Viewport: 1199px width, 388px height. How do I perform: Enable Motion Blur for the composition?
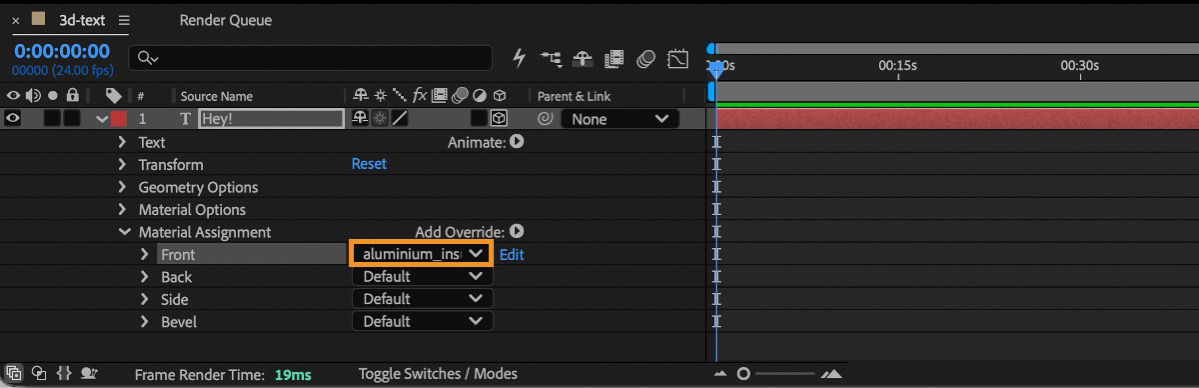coord(646,58)
